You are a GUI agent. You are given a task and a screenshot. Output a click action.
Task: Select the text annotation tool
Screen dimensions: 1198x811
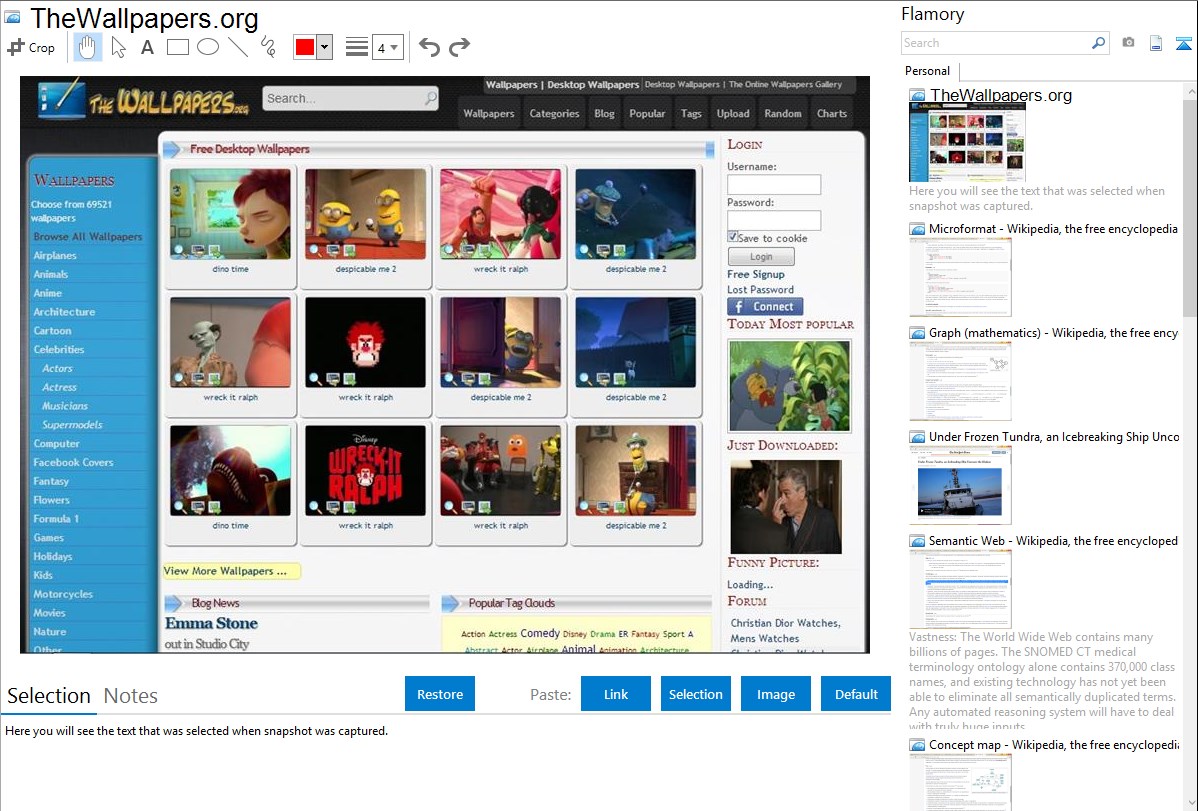coord(147,47)
